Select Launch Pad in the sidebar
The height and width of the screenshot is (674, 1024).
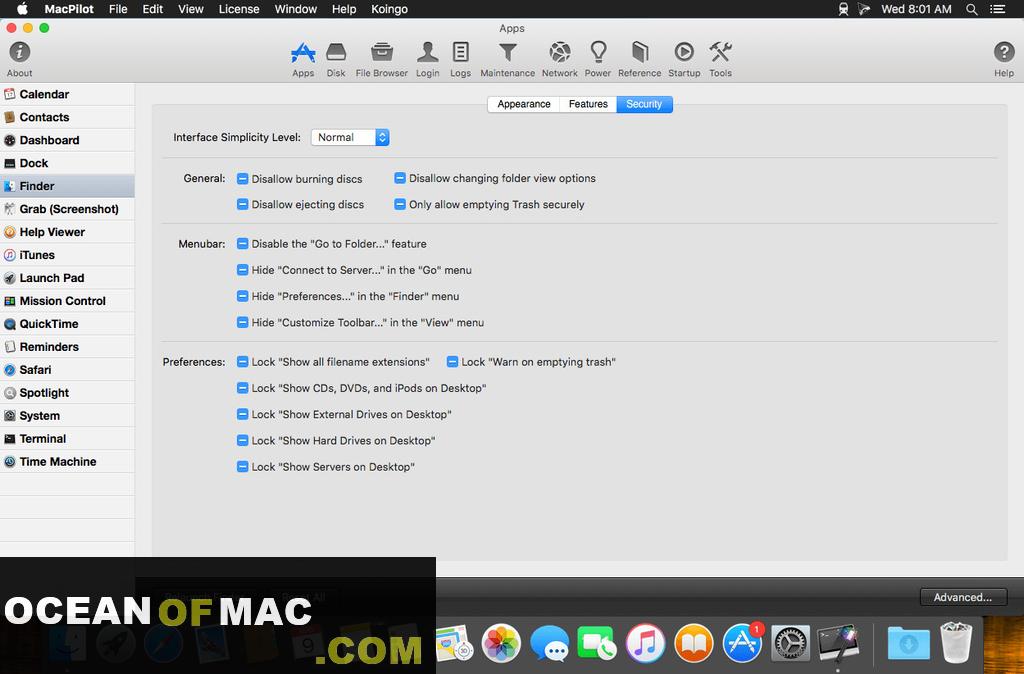tap(67, 278)
